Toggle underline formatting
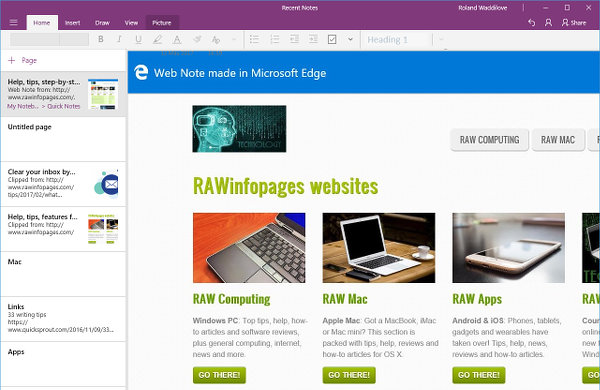Viewport: 600px width, 390px height. click(139, 39)
